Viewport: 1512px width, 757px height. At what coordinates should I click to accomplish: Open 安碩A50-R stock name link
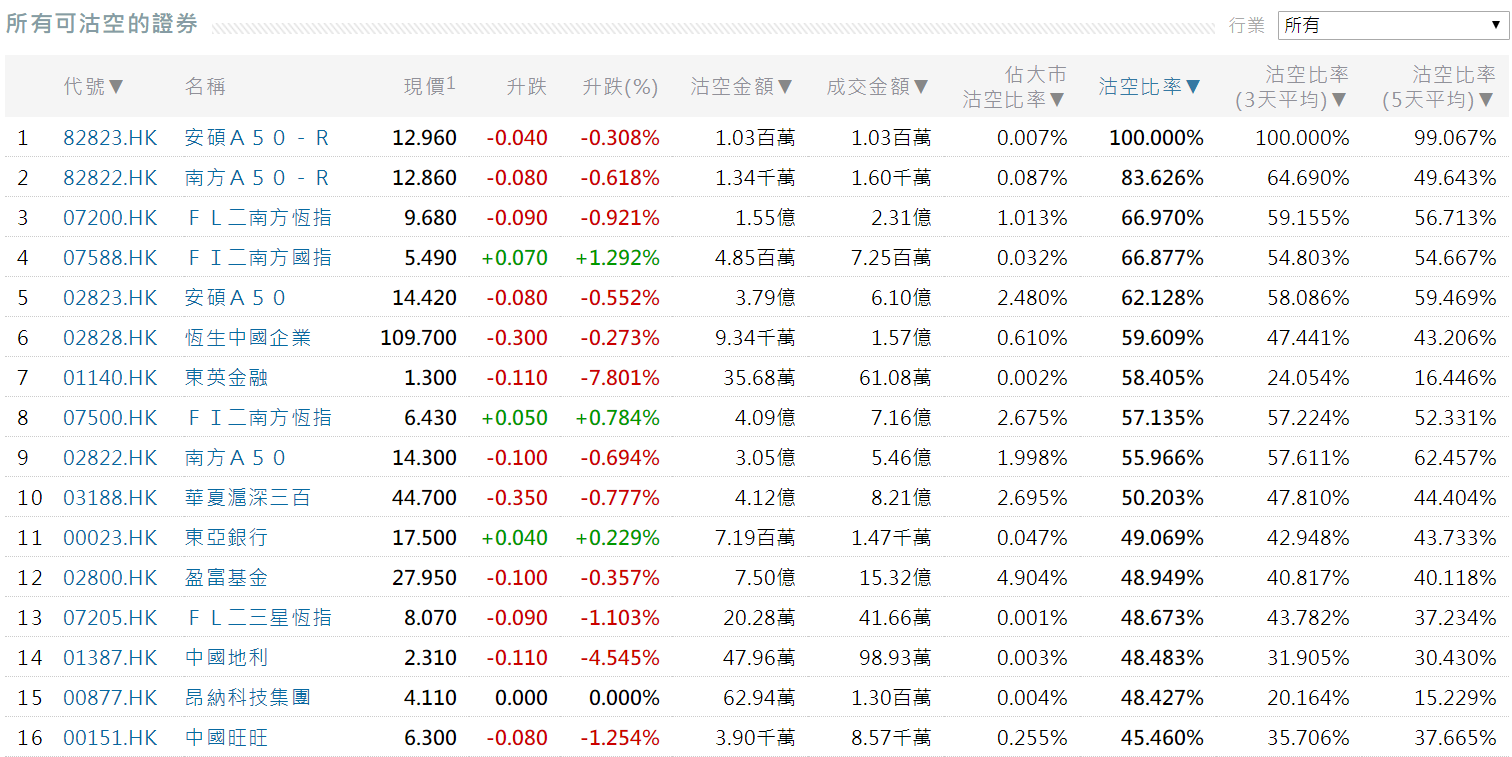(x=257, y=138)
